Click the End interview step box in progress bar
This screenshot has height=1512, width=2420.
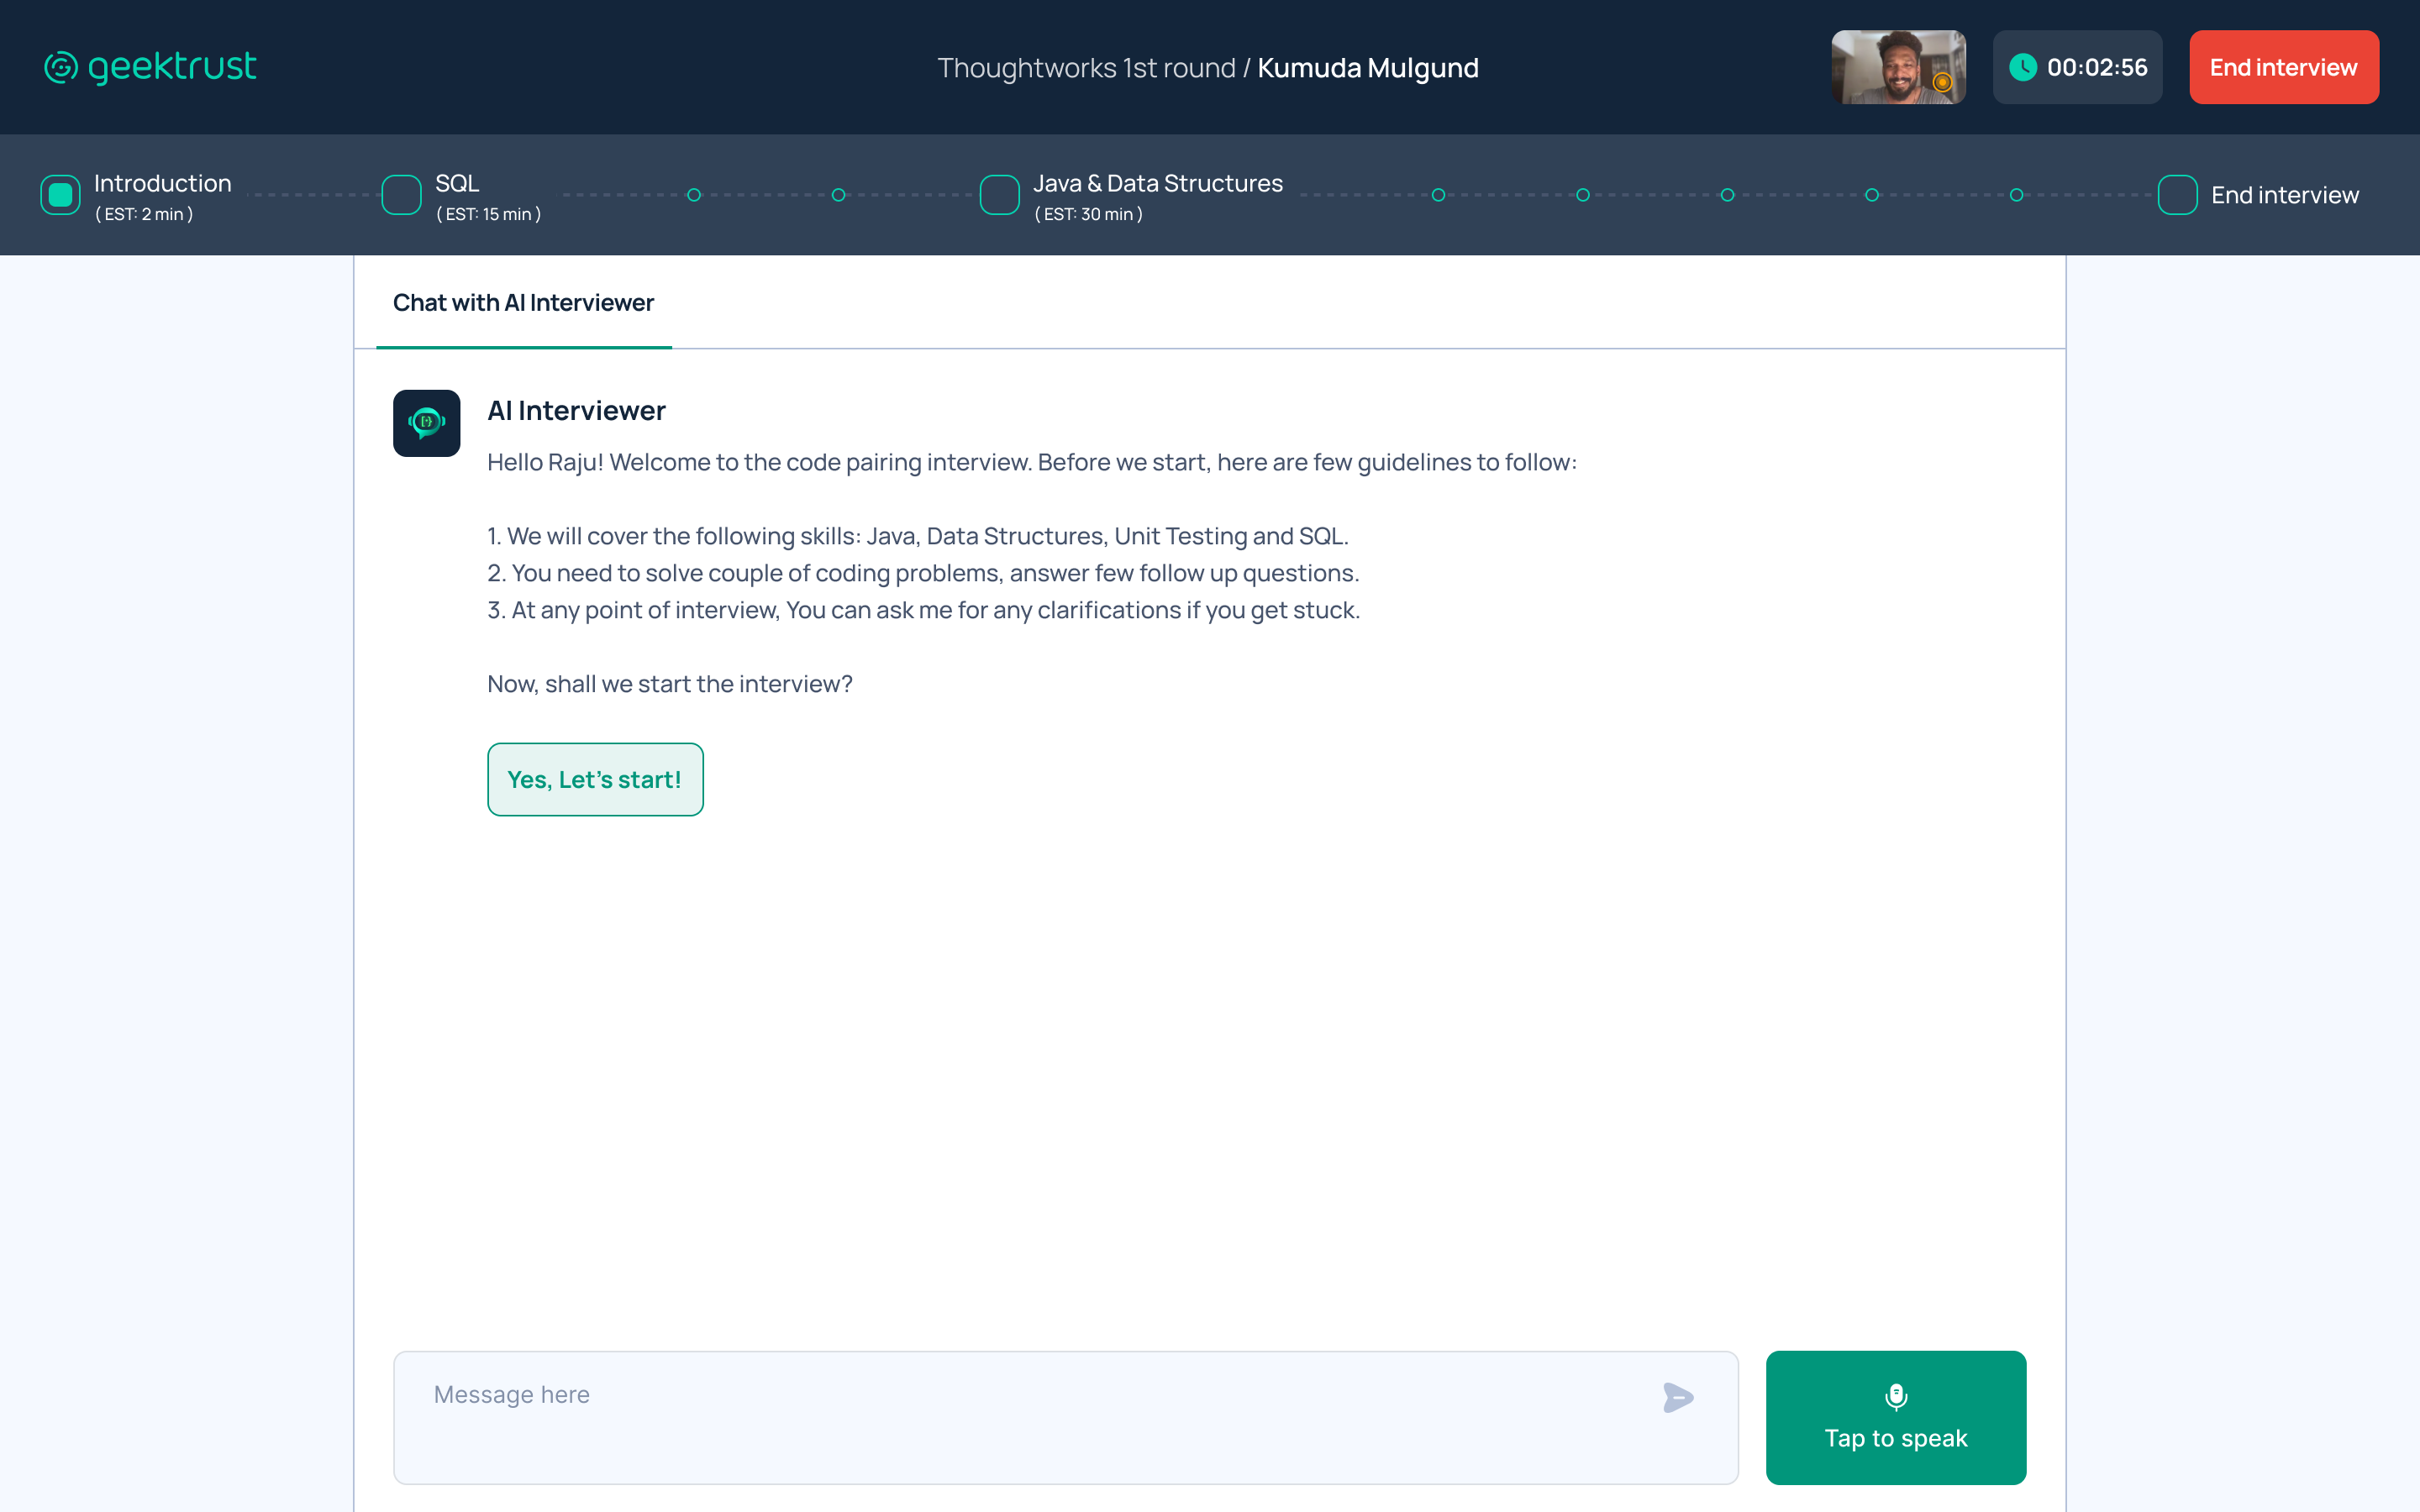pos(2177,195)
